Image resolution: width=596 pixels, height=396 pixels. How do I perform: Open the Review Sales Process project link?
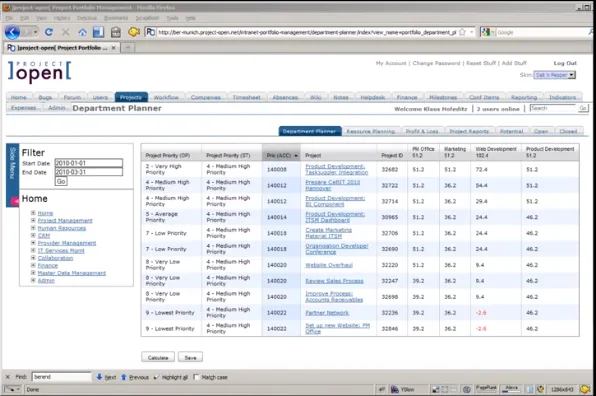[x=334, y=281]
